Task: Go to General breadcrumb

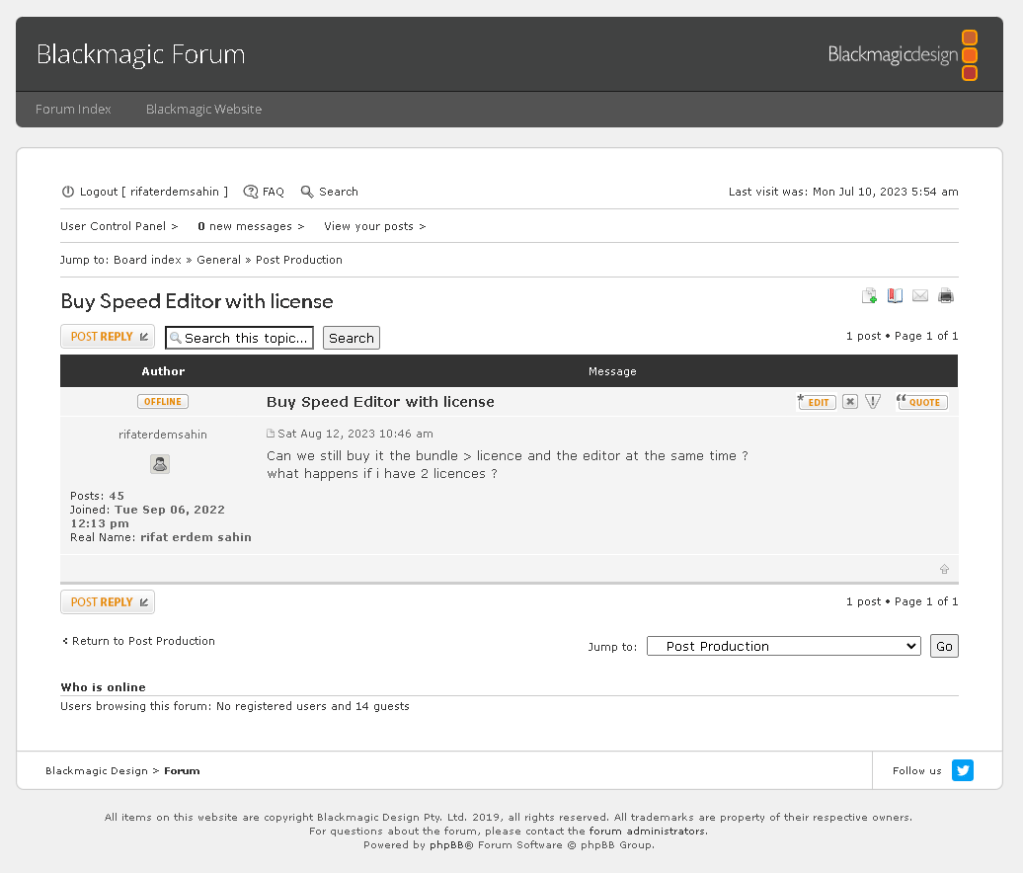Action: pos(219,260)
